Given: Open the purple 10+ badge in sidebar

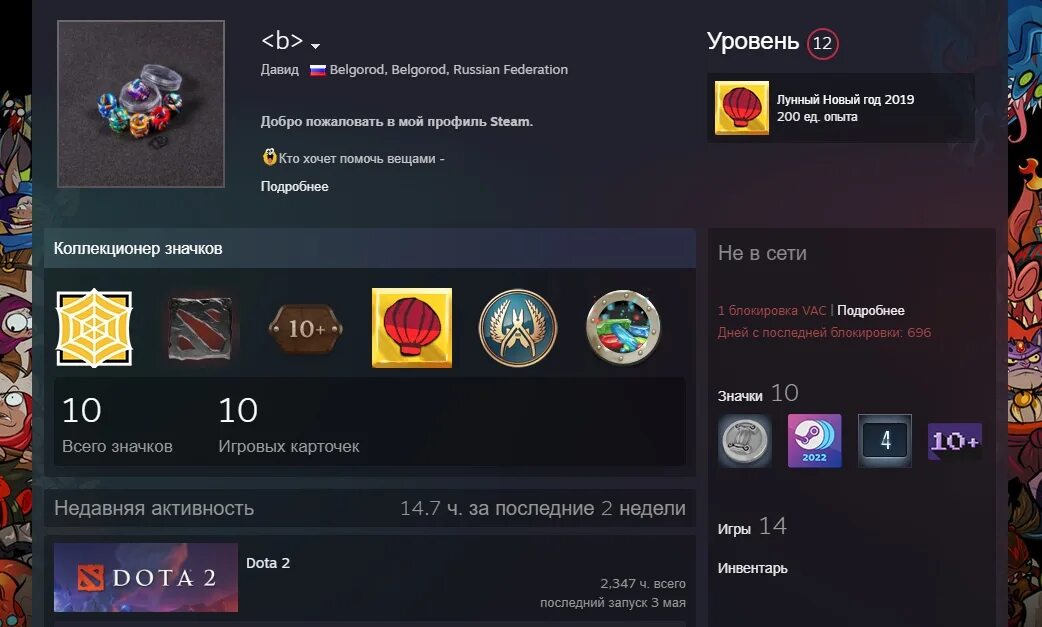Looking at the screenshot, I should (x=955, y=441).
